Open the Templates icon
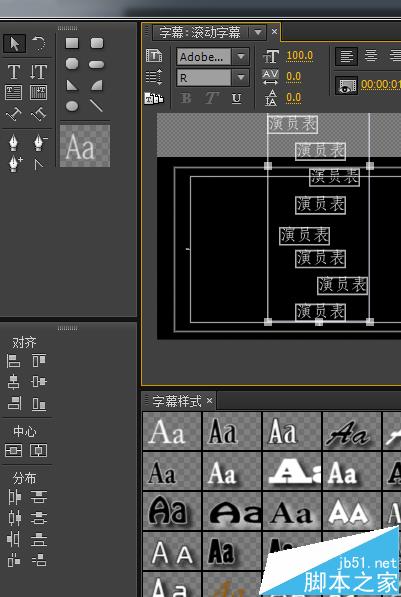This screenshot has height=597, width=401. 154,99
